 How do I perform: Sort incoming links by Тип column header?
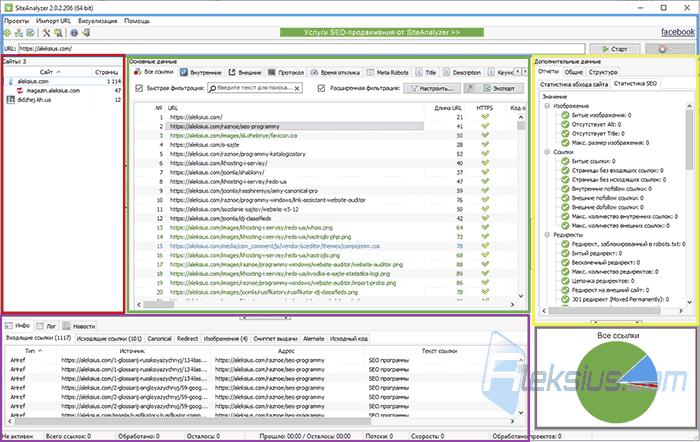(32, 351)
